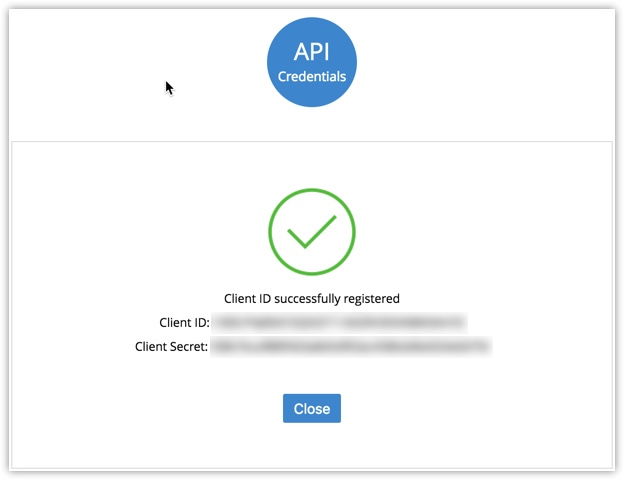The image size is (624, 480).
Task: Select the blurred Client Secret value
Action: tap(350, 347)
